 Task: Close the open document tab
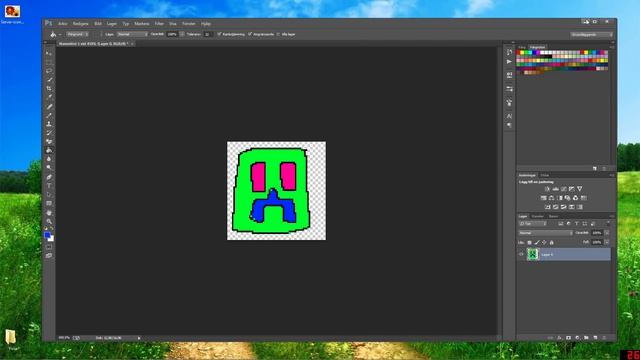click(x=132, y=44)
